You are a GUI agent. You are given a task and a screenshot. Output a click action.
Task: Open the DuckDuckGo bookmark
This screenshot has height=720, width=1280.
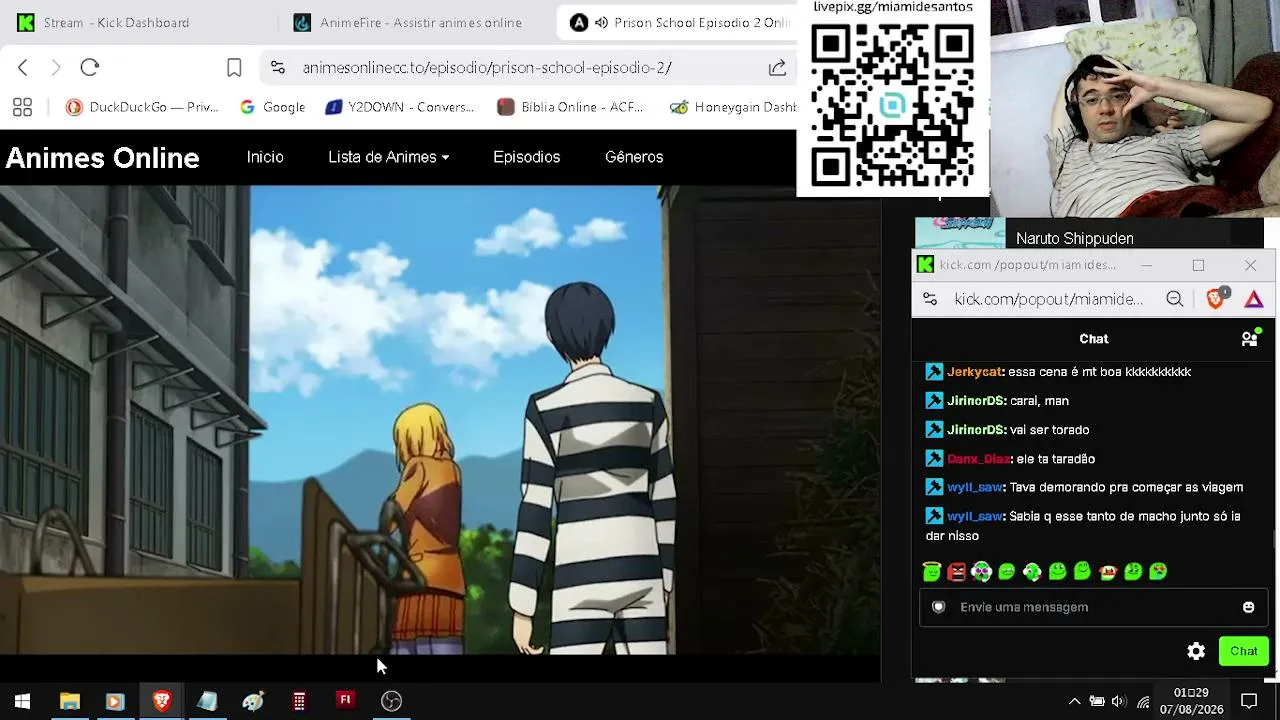pos(141,107)
